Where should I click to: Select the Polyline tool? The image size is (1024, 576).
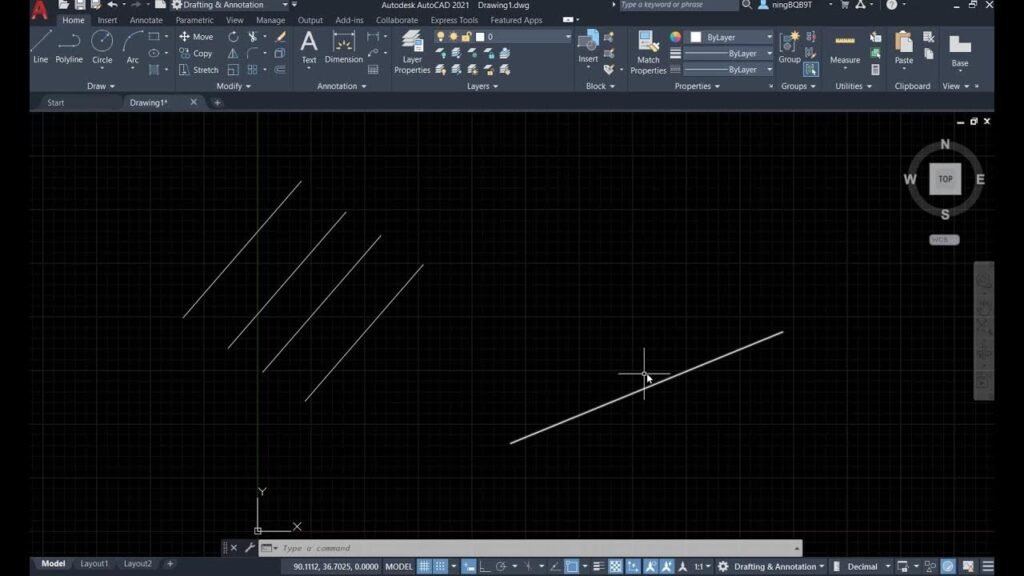[x=69, y=47]
